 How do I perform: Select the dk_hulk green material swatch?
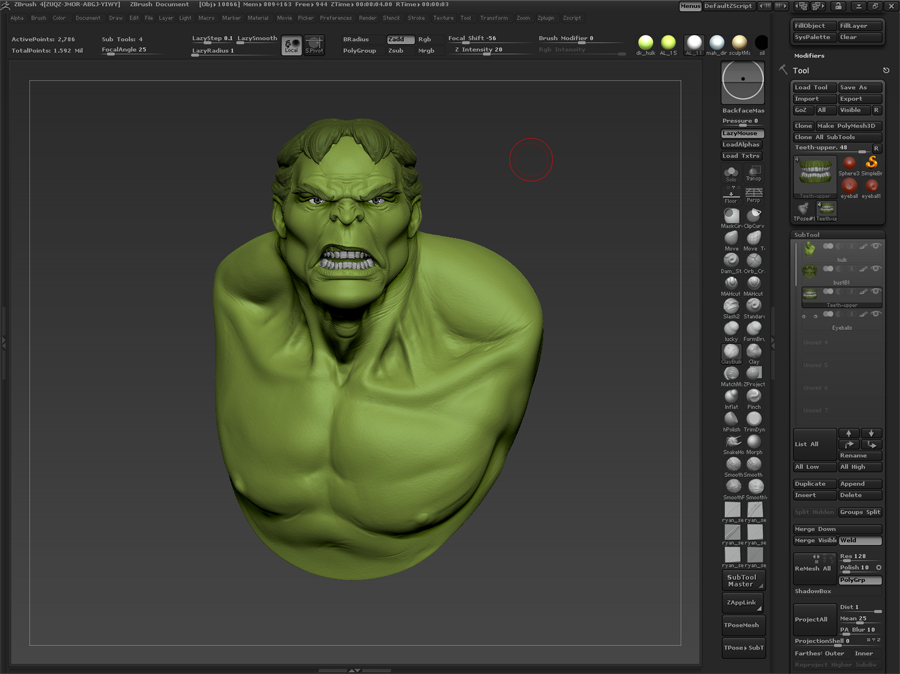click(x=646, y=42)
